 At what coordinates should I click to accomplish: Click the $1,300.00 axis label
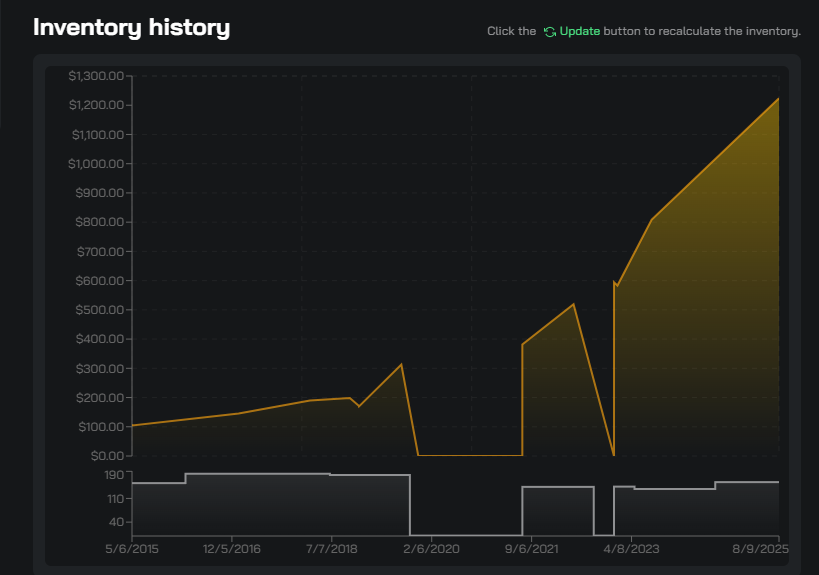(x=96, y=76)
